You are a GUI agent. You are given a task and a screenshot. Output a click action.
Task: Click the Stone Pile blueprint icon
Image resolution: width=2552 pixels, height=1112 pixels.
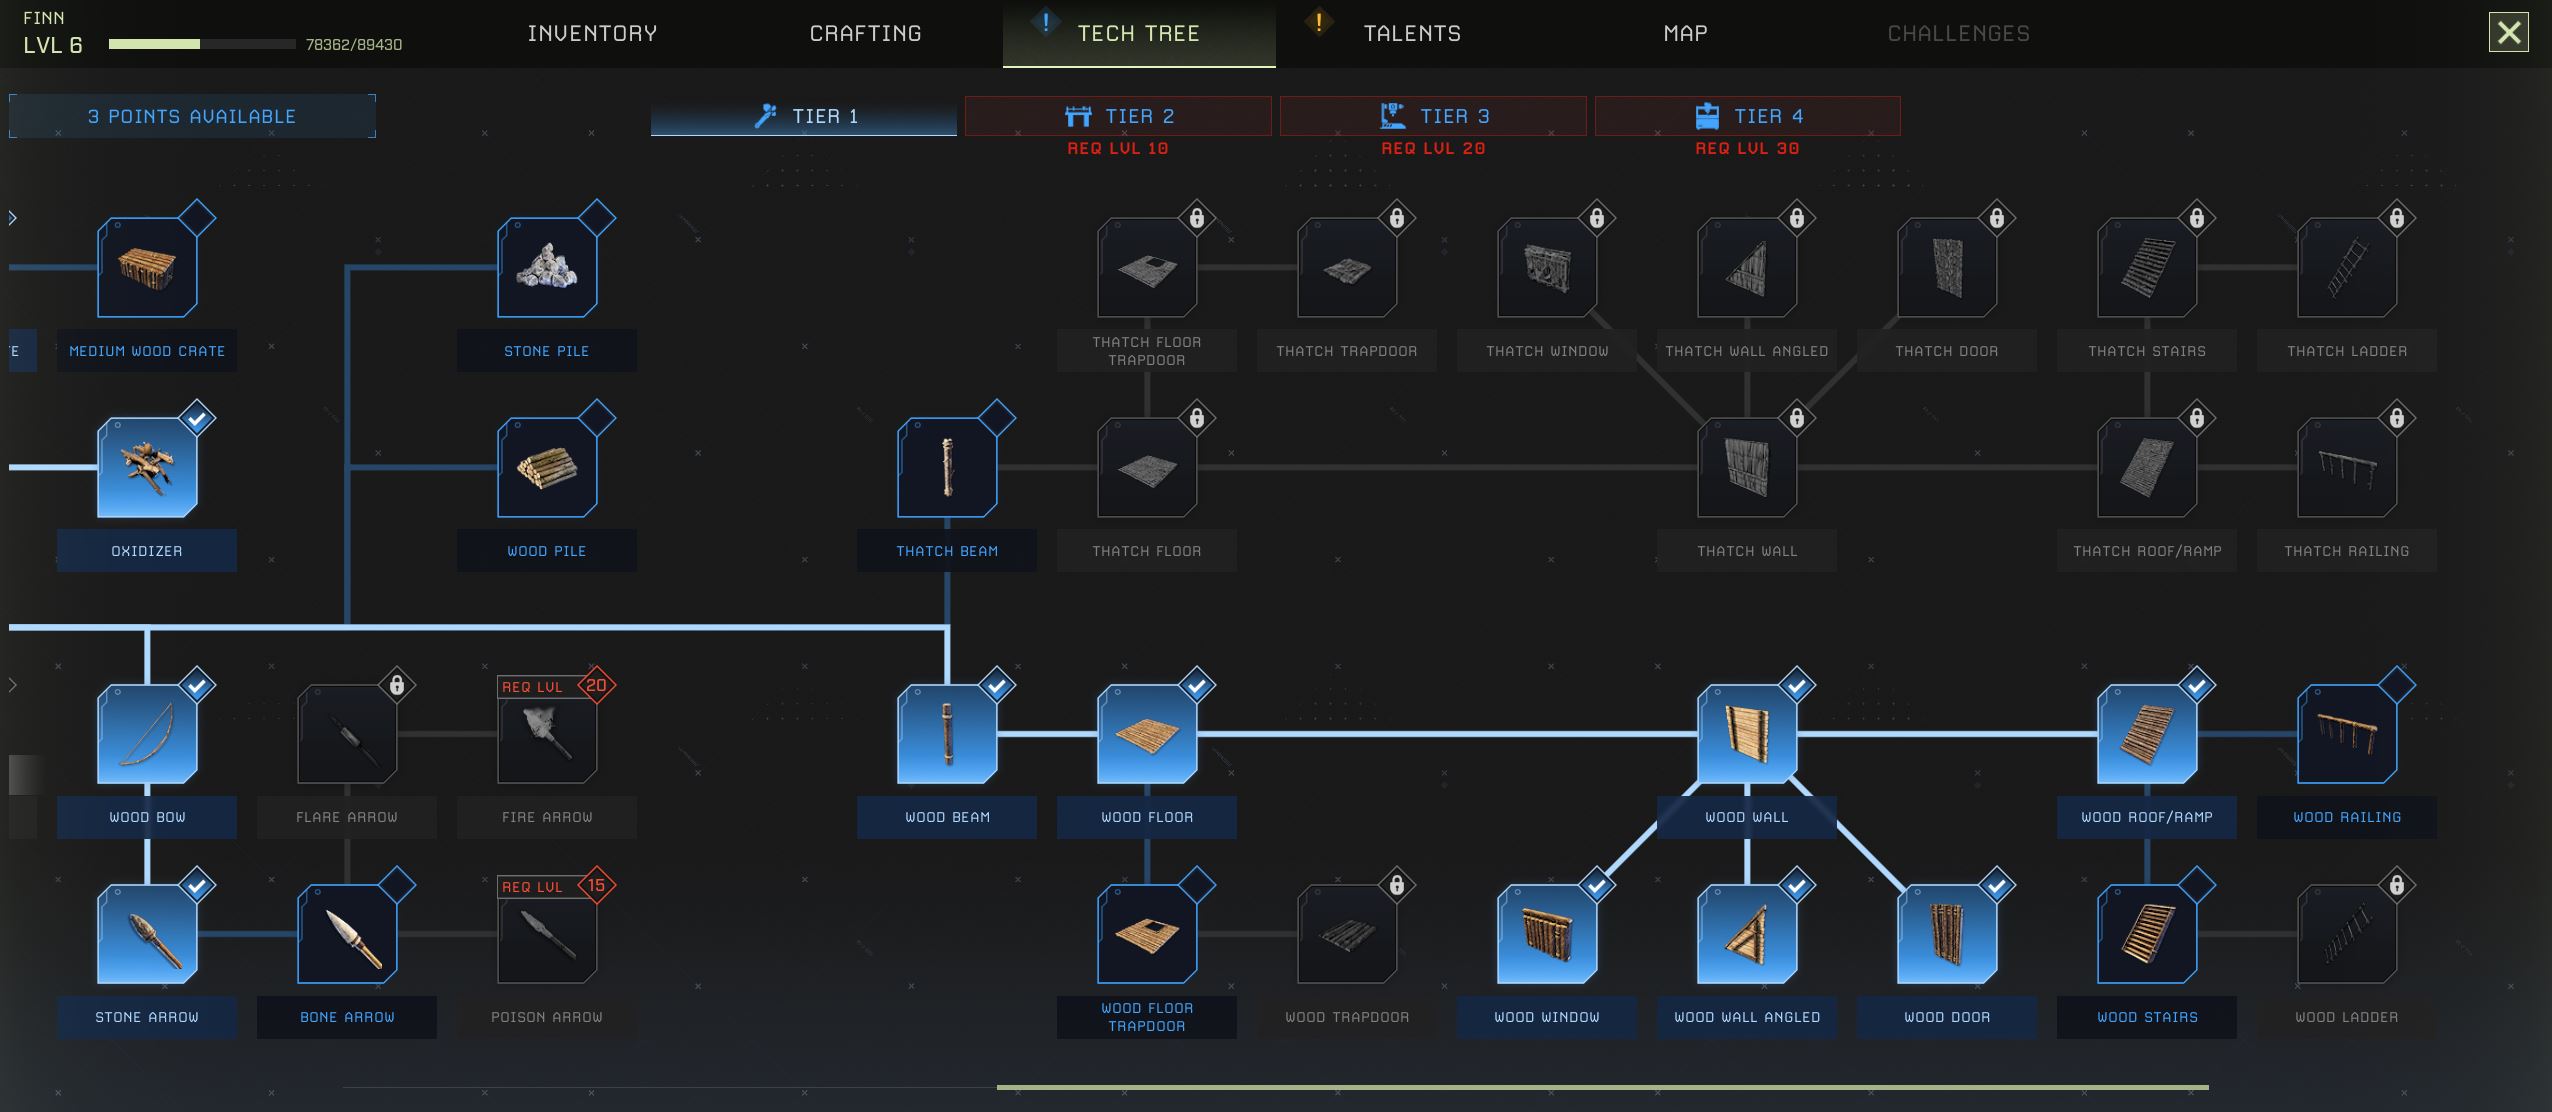(x=547, y=268)
